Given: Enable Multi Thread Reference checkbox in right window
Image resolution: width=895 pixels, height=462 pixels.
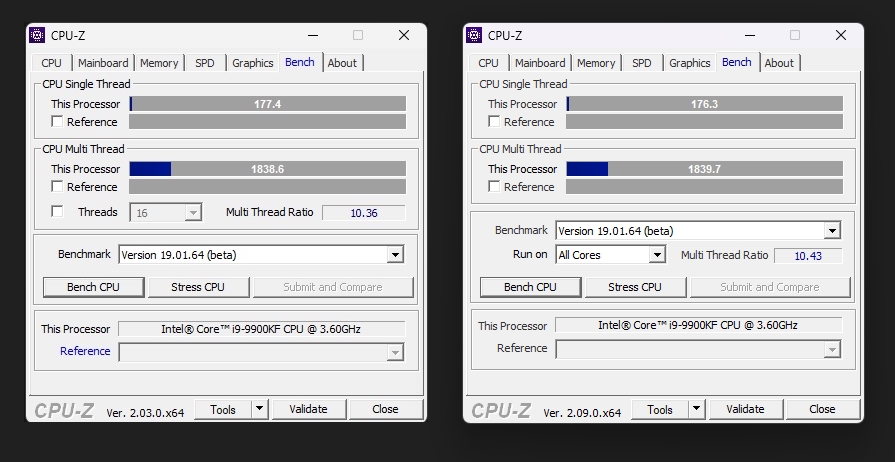Looking at the screenshot, I should tap(494, 187).
